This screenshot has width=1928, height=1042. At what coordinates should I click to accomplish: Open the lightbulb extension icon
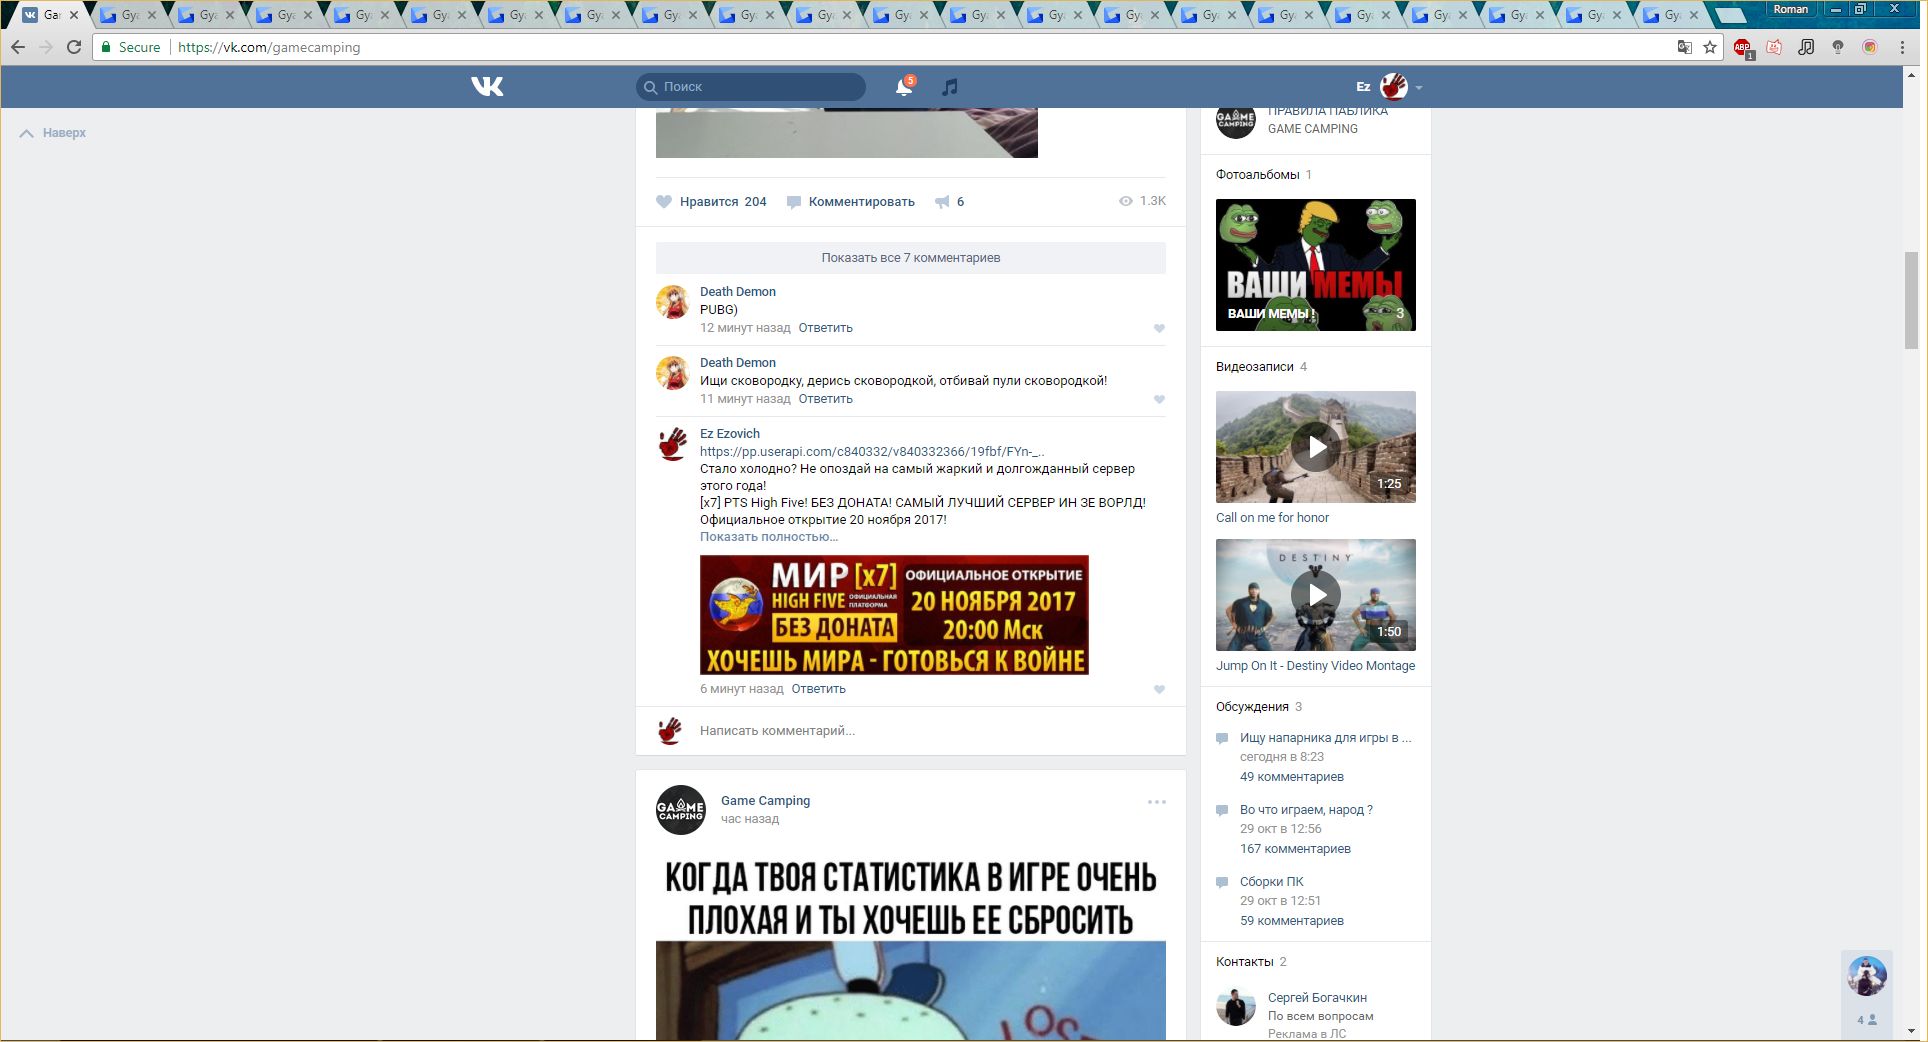(1838, 47)
